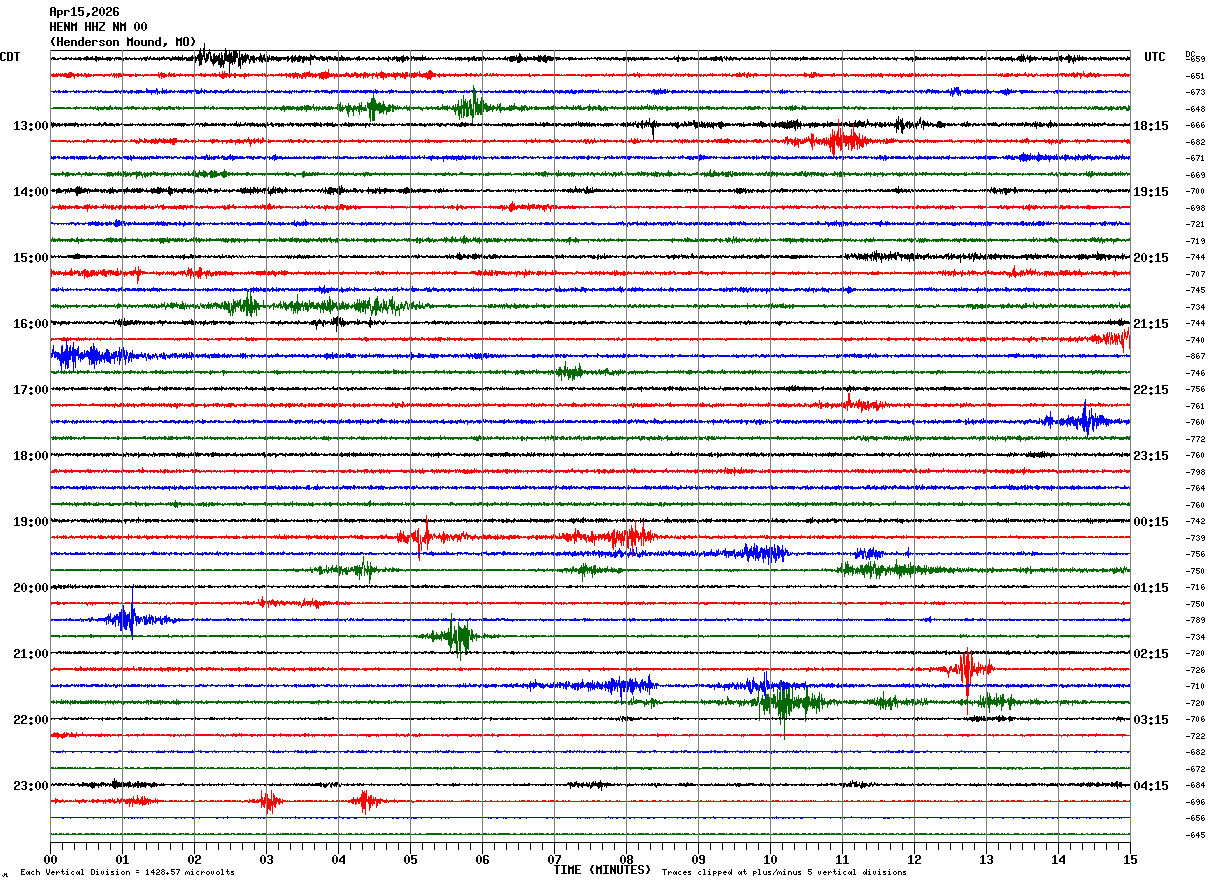This screenshot has height=886, width=1210.
Task: Select the 22:00 CDT hour label
Action: (30, 720)
